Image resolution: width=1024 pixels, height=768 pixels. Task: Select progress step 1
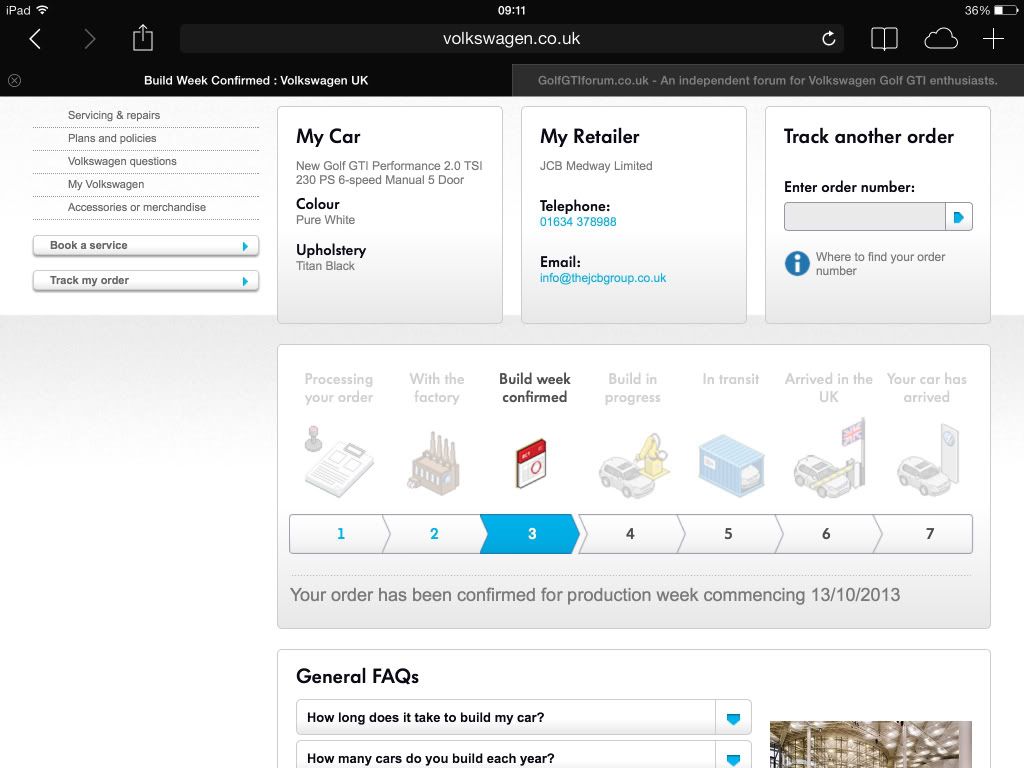(x=340, y=534)
